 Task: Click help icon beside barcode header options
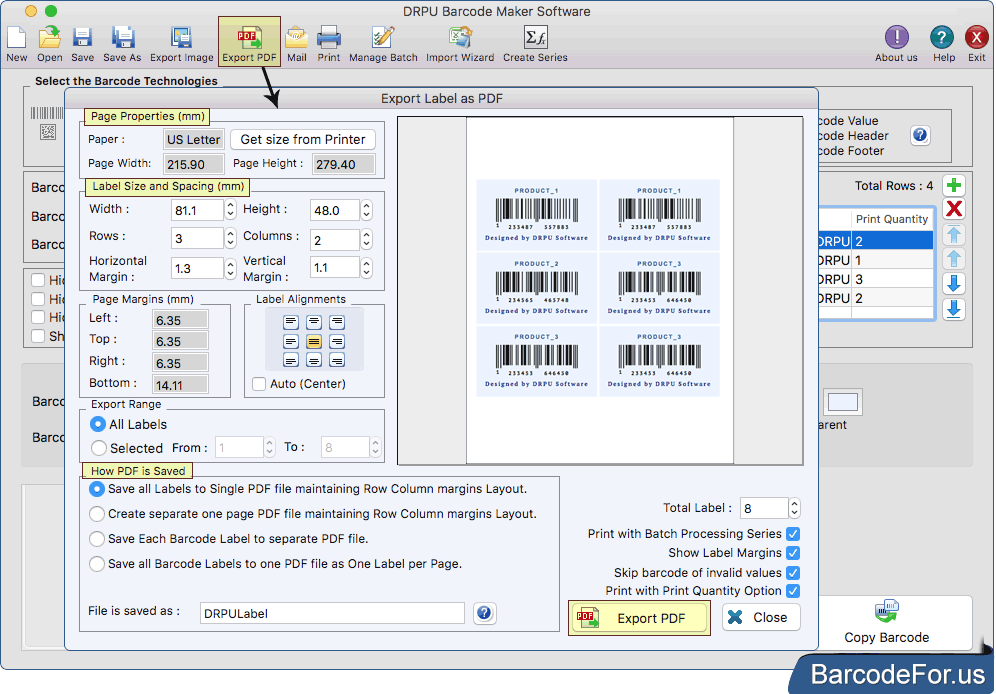(x=920, y=135)
